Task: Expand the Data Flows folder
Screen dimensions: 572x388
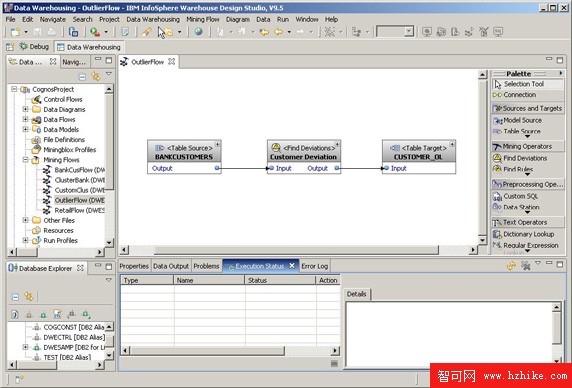Action: [x=25, y=119]
